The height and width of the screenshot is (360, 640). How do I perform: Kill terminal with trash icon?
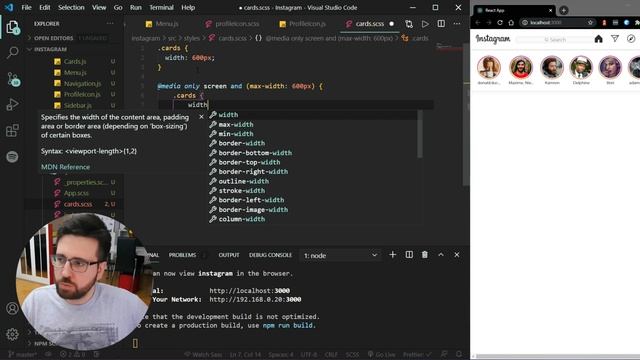coord(424,255)
